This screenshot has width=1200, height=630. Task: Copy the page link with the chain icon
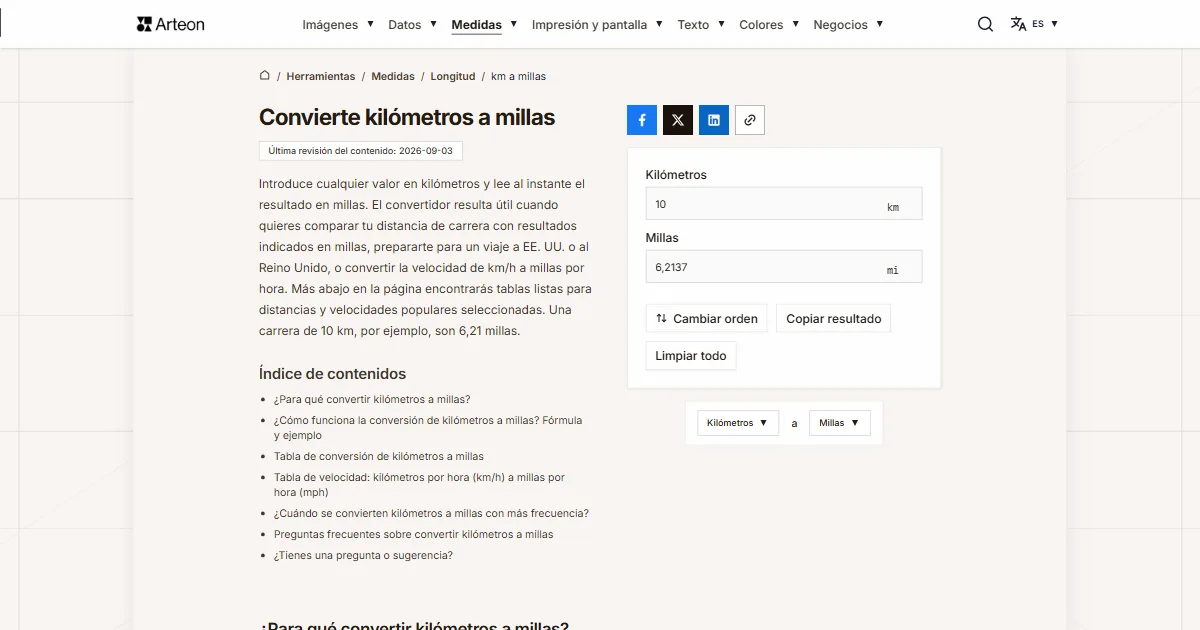pos(750,120)
